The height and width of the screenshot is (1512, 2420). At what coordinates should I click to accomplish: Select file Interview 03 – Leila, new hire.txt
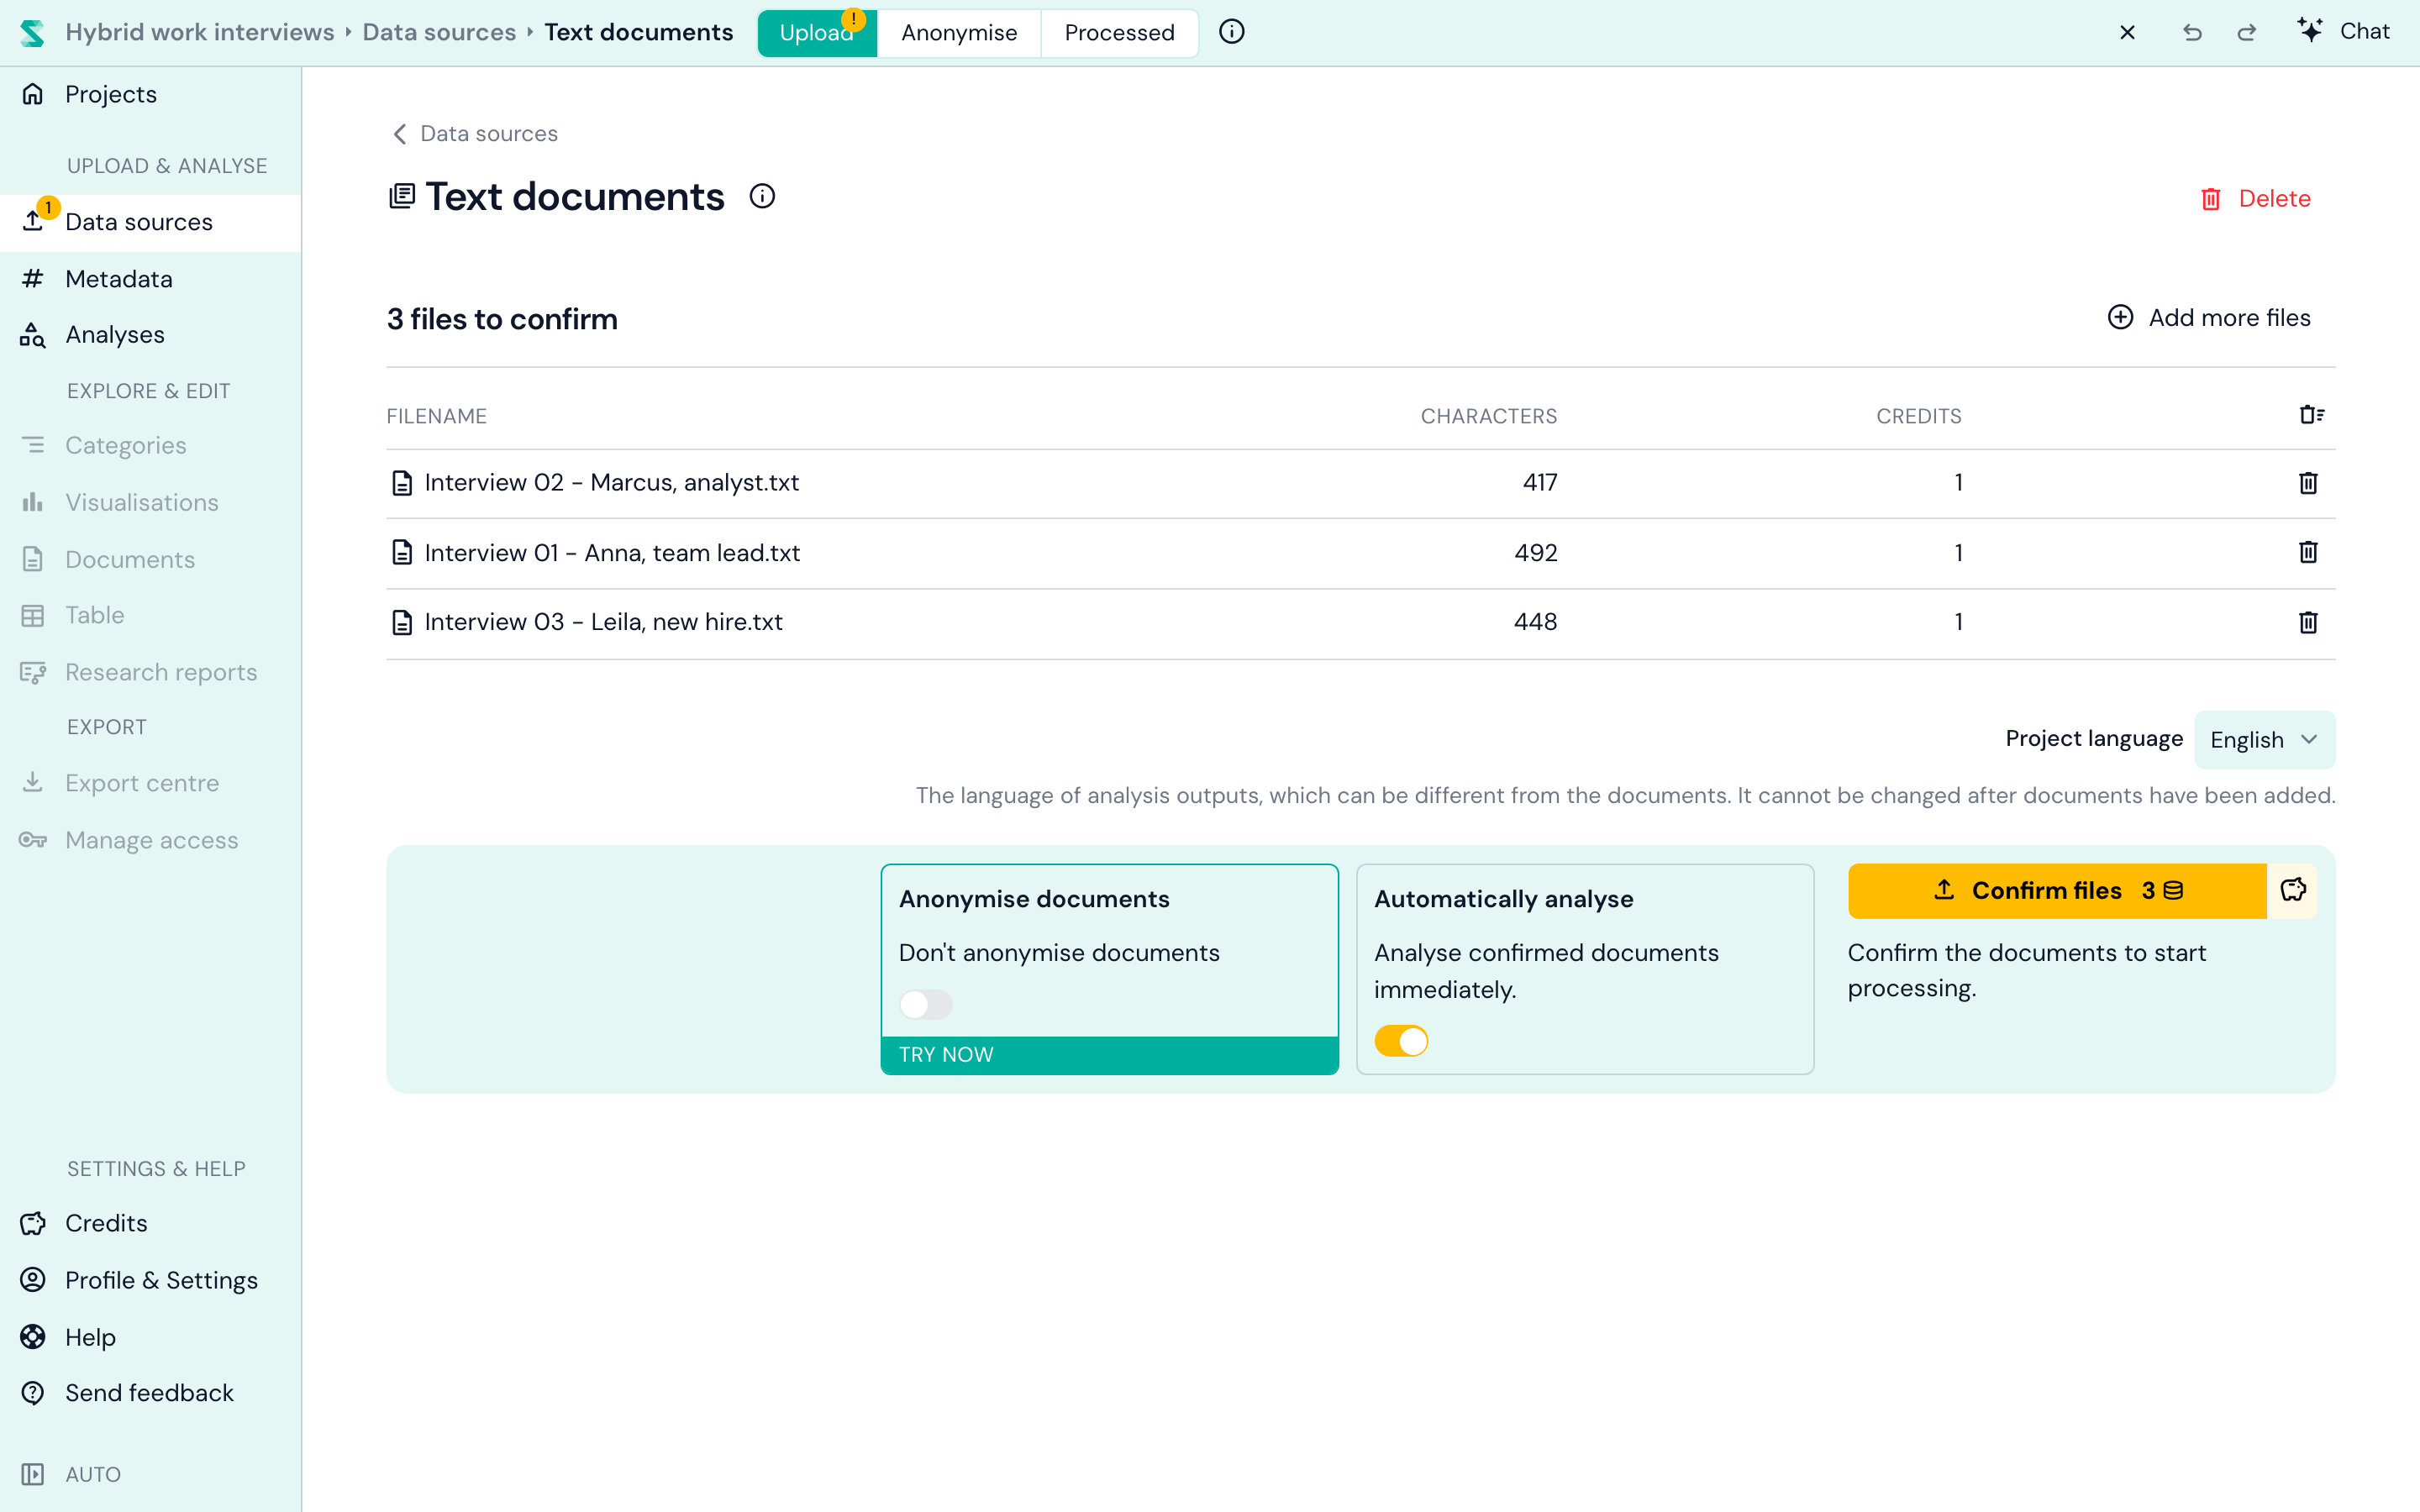(603, 622)
